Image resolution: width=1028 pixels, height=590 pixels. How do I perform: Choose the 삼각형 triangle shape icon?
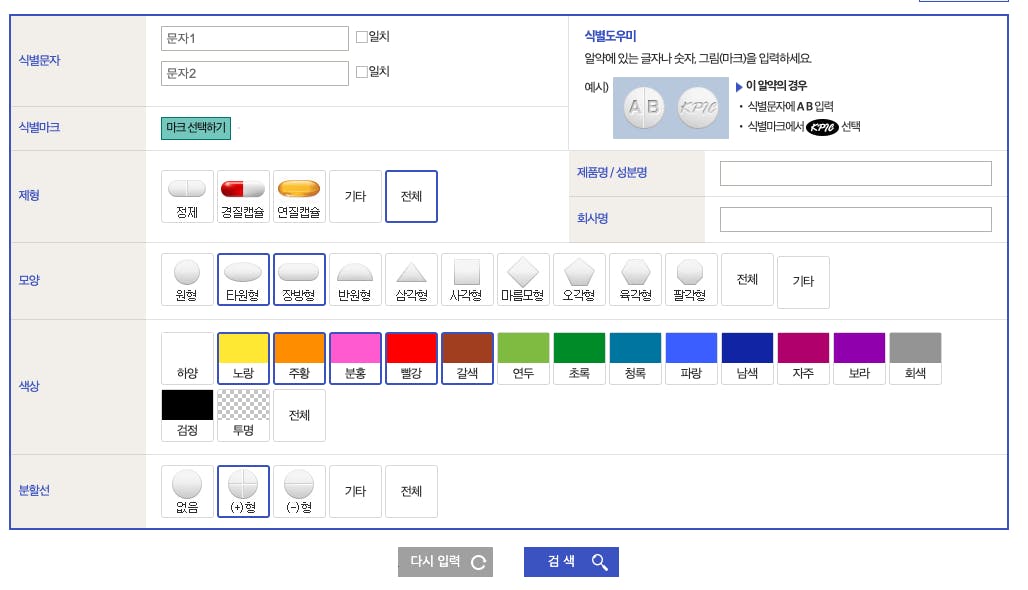tap(411, 279)
